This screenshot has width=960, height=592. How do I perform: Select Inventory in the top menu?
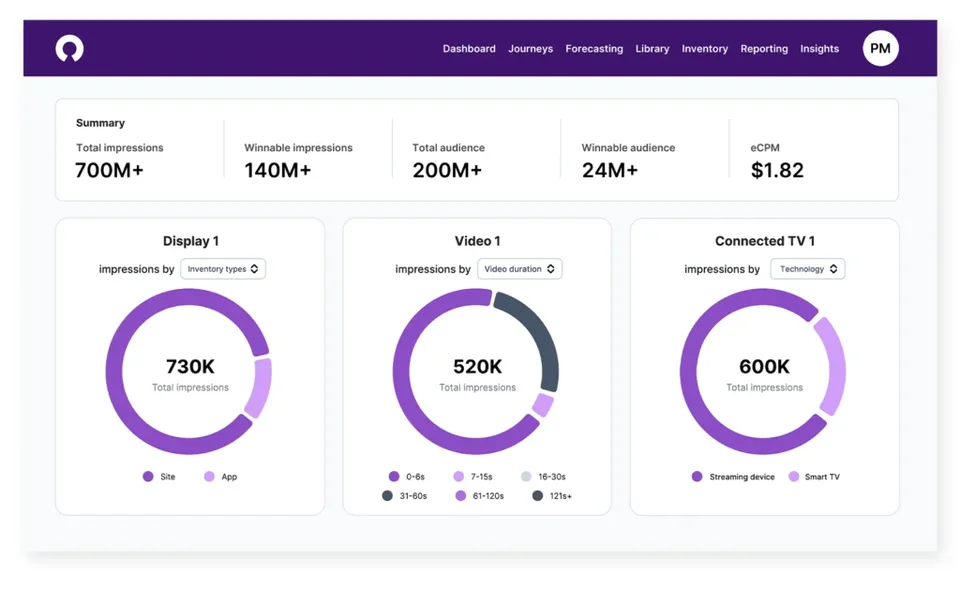point(705,48)
